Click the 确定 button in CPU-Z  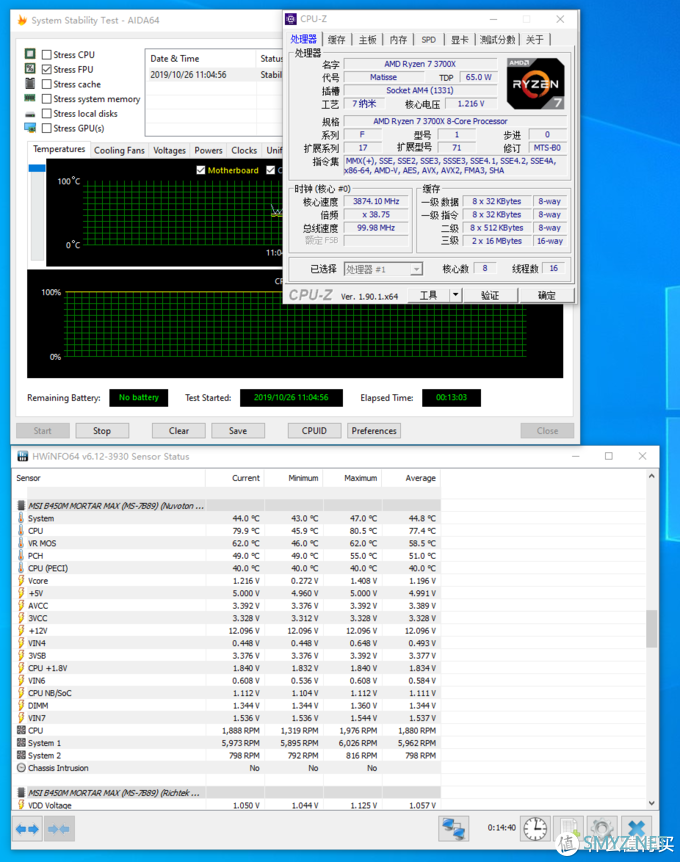pyautogui.click(x=547, y=295)
